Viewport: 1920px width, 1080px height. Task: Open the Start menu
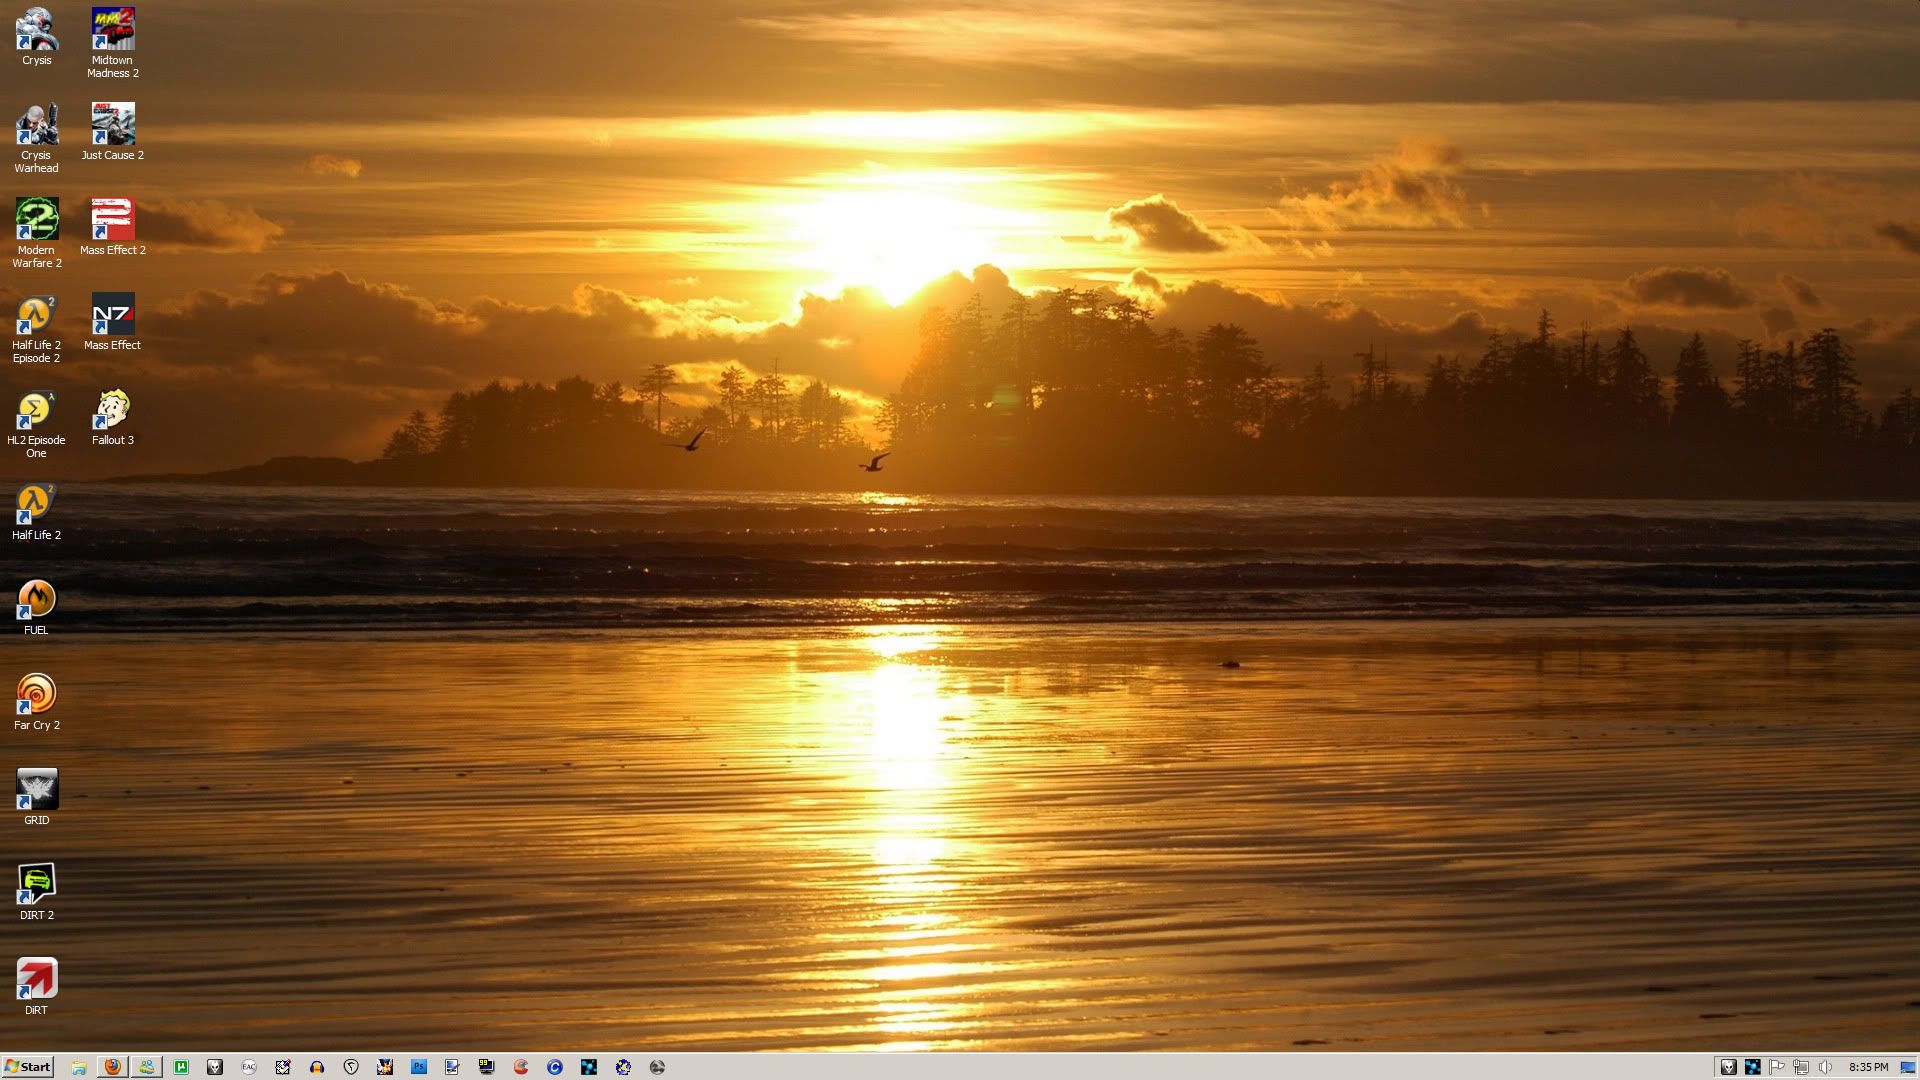(28, 1067)
